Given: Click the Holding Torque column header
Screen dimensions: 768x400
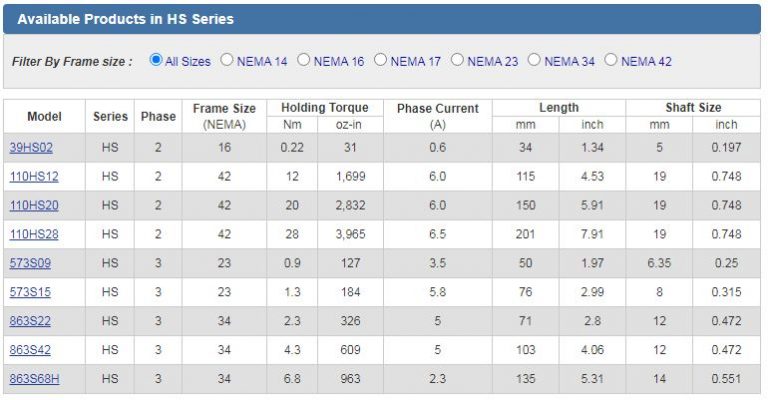Looking at the screenshot, I should tap(324, 108).
